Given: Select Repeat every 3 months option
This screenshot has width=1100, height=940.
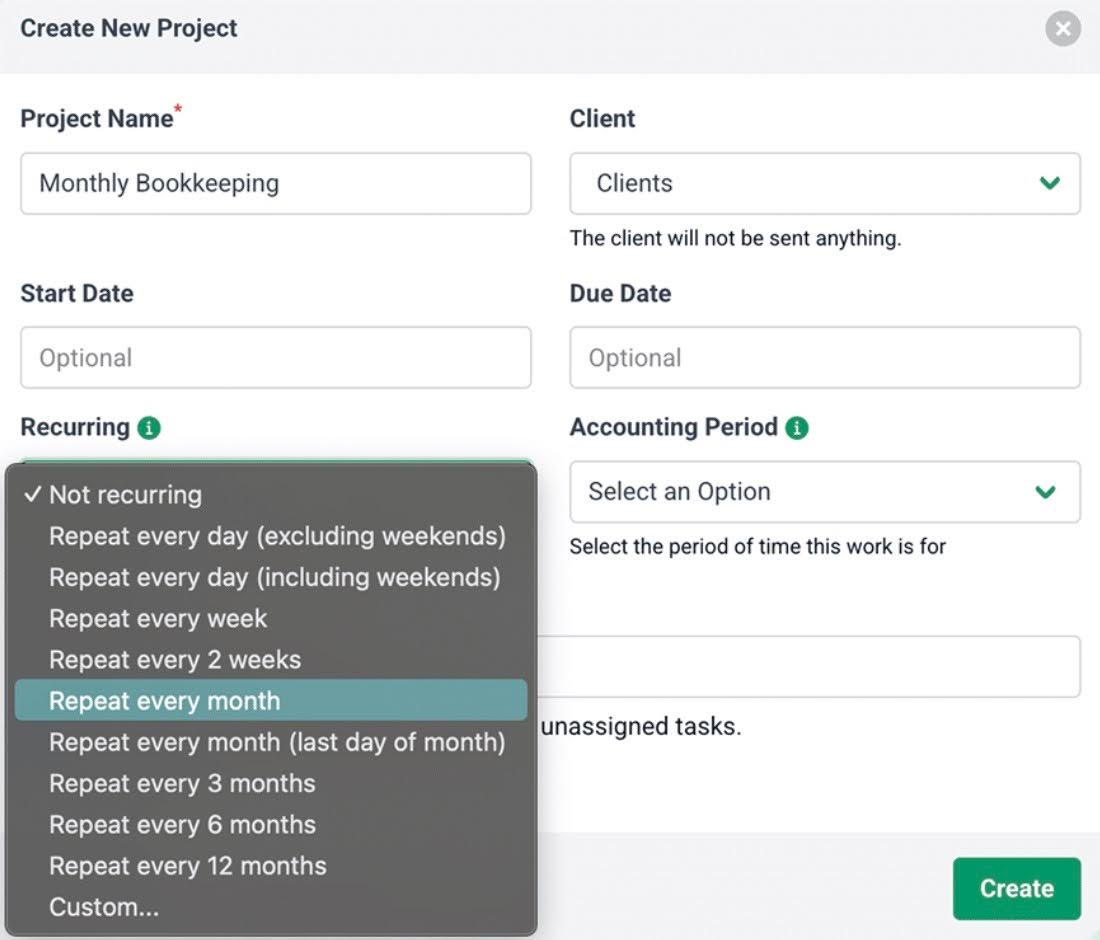Looking at the screenshot, I should click(x=181, y=783).
